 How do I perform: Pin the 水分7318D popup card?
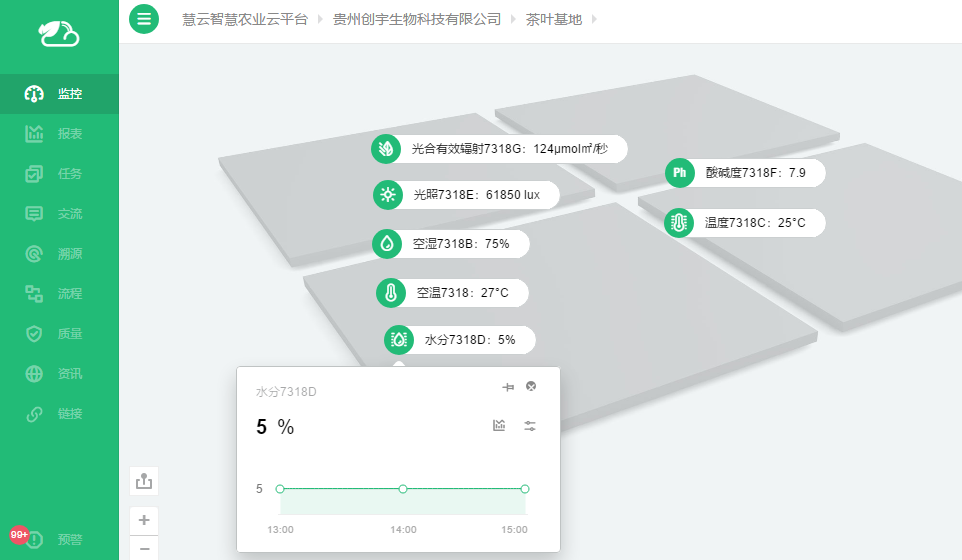[x=507, y=387]
